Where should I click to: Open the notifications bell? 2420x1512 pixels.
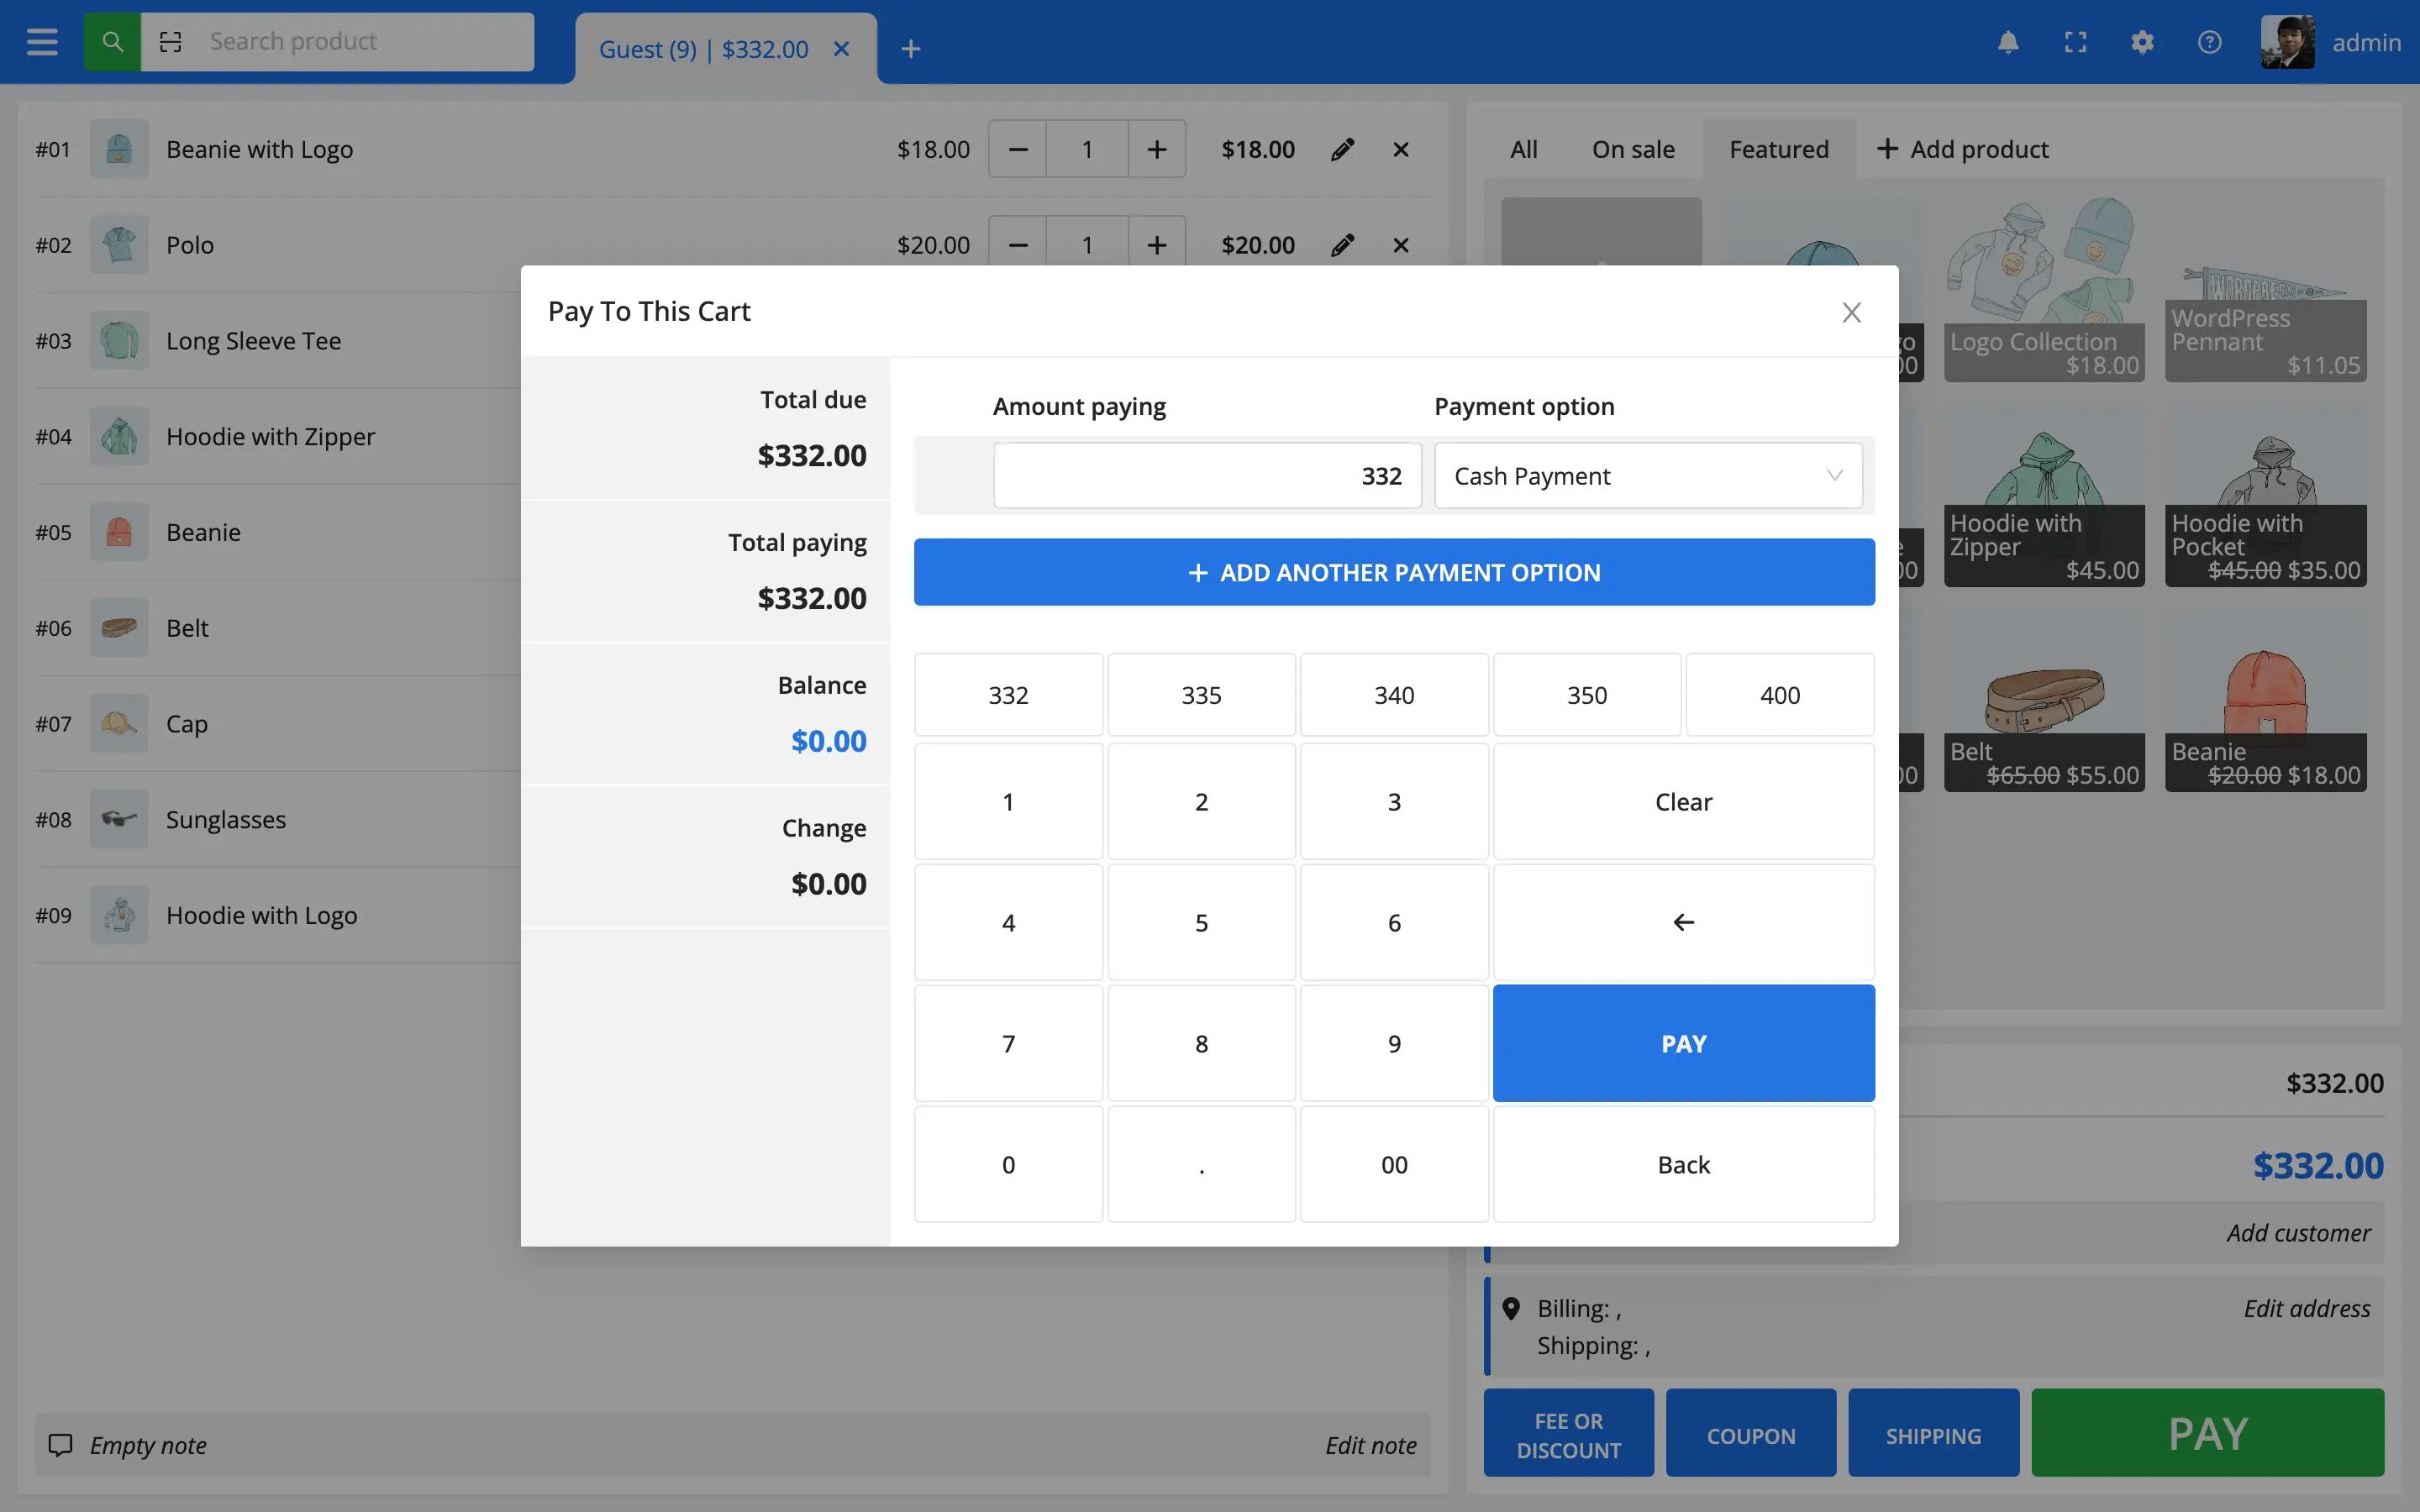[x=2007, y=42]
